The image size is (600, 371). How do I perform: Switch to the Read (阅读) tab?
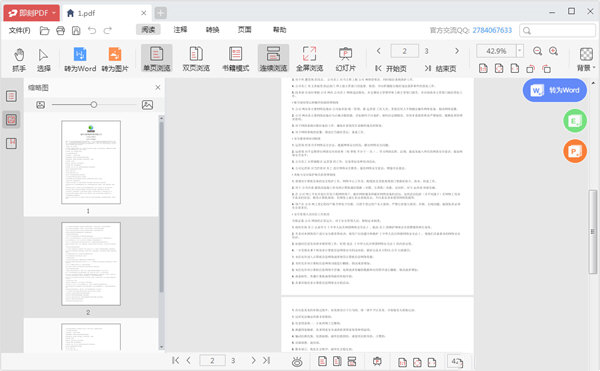click(148, 29)
